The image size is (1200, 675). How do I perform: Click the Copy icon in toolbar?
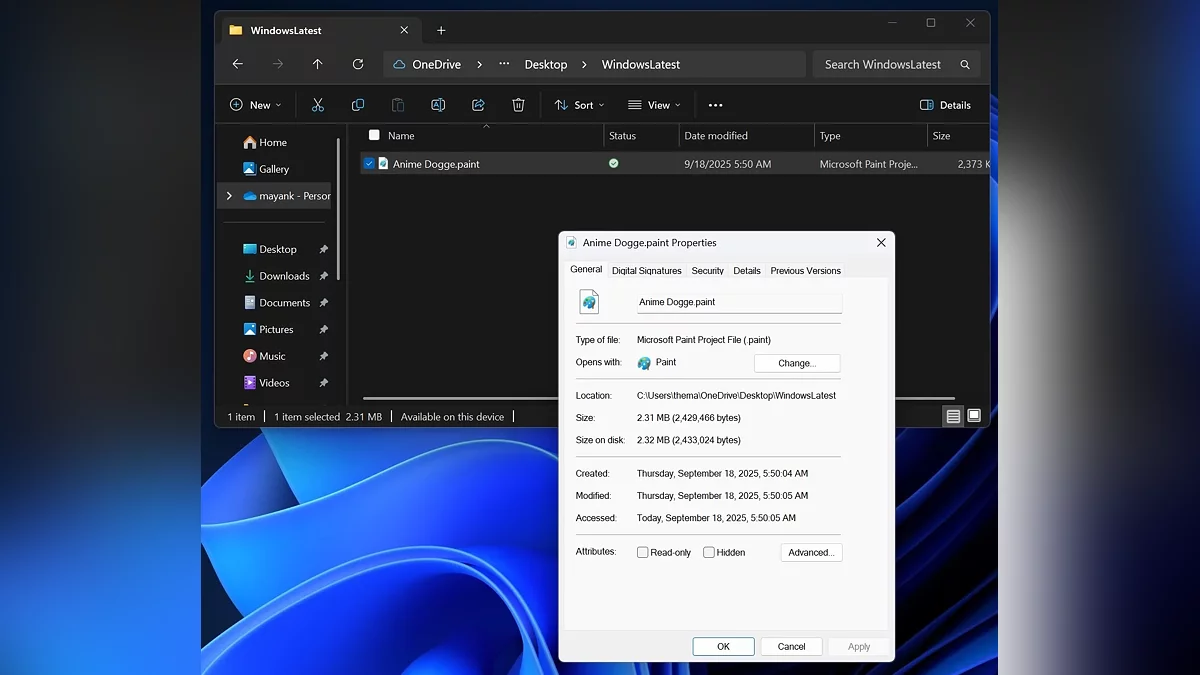(x=358, y=105)
